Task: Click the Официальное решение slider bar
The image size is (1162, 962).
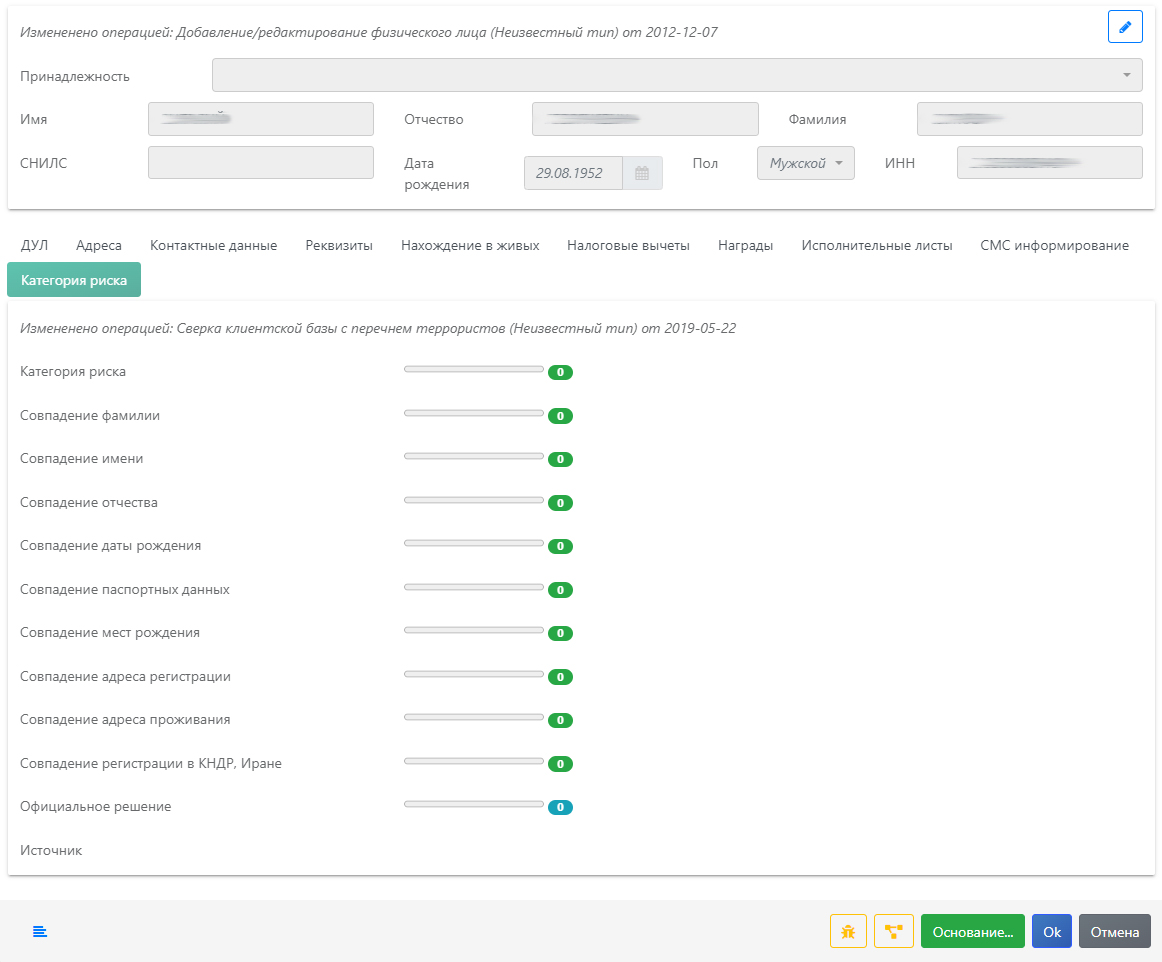Action: (x=473, y=804)
